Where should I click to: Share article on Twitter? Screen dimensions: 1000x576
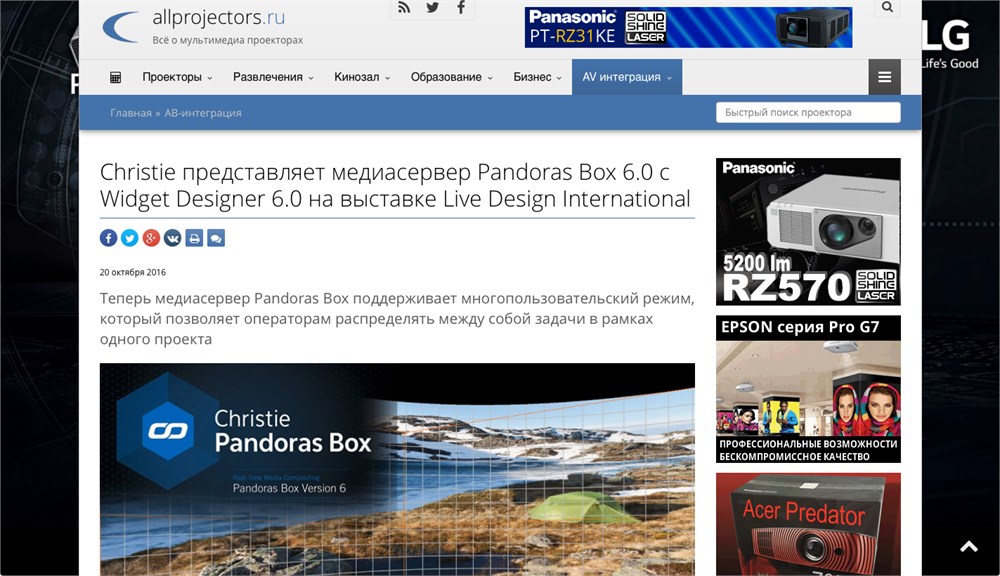coord(129,238)
